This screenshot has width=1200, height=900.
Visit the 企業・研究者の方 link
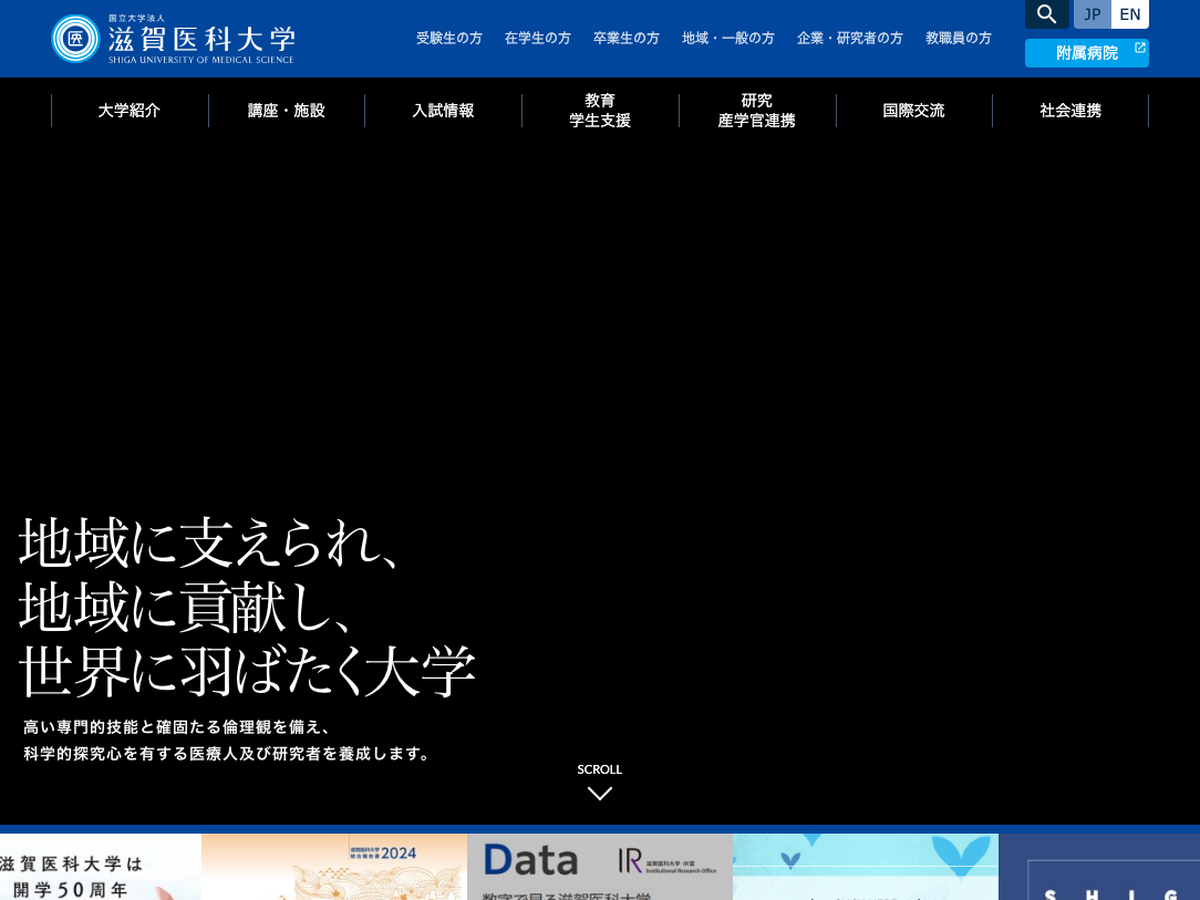(x=849, y=38)
